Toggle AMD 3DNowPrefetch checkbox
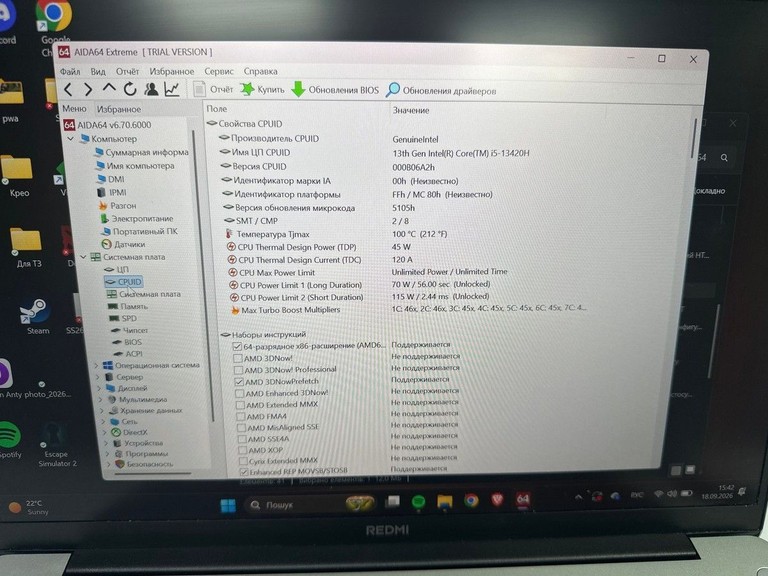 pos(239,382)
